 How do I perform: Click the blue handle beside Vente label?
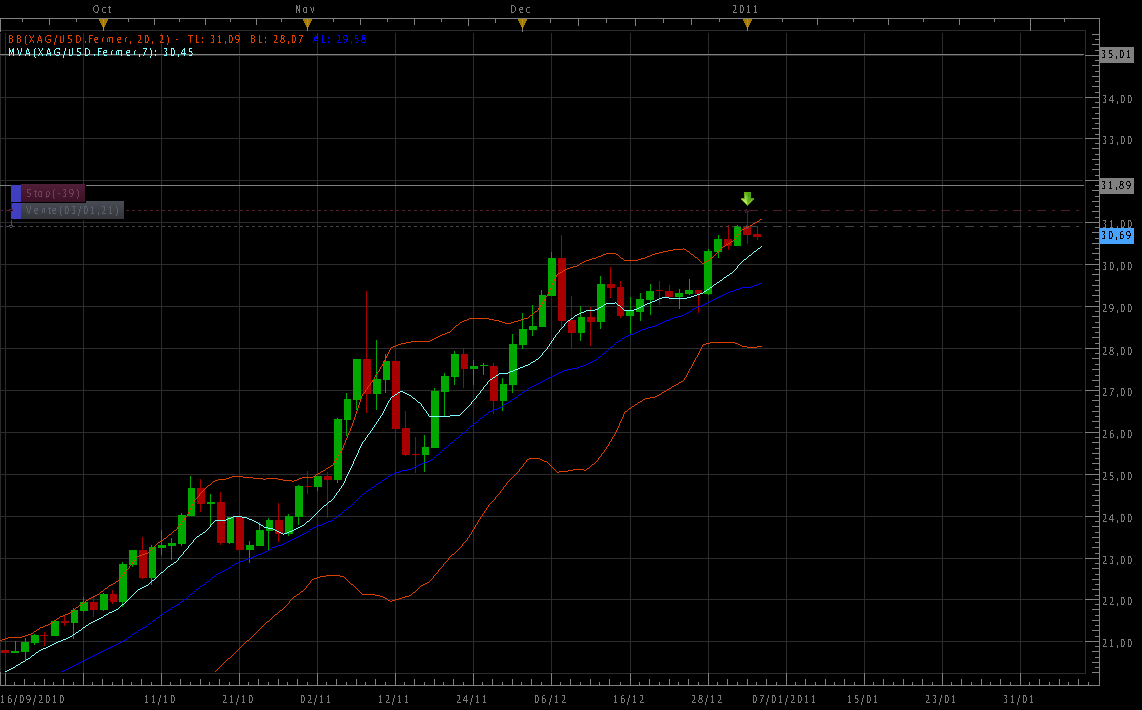click(16, 210)
